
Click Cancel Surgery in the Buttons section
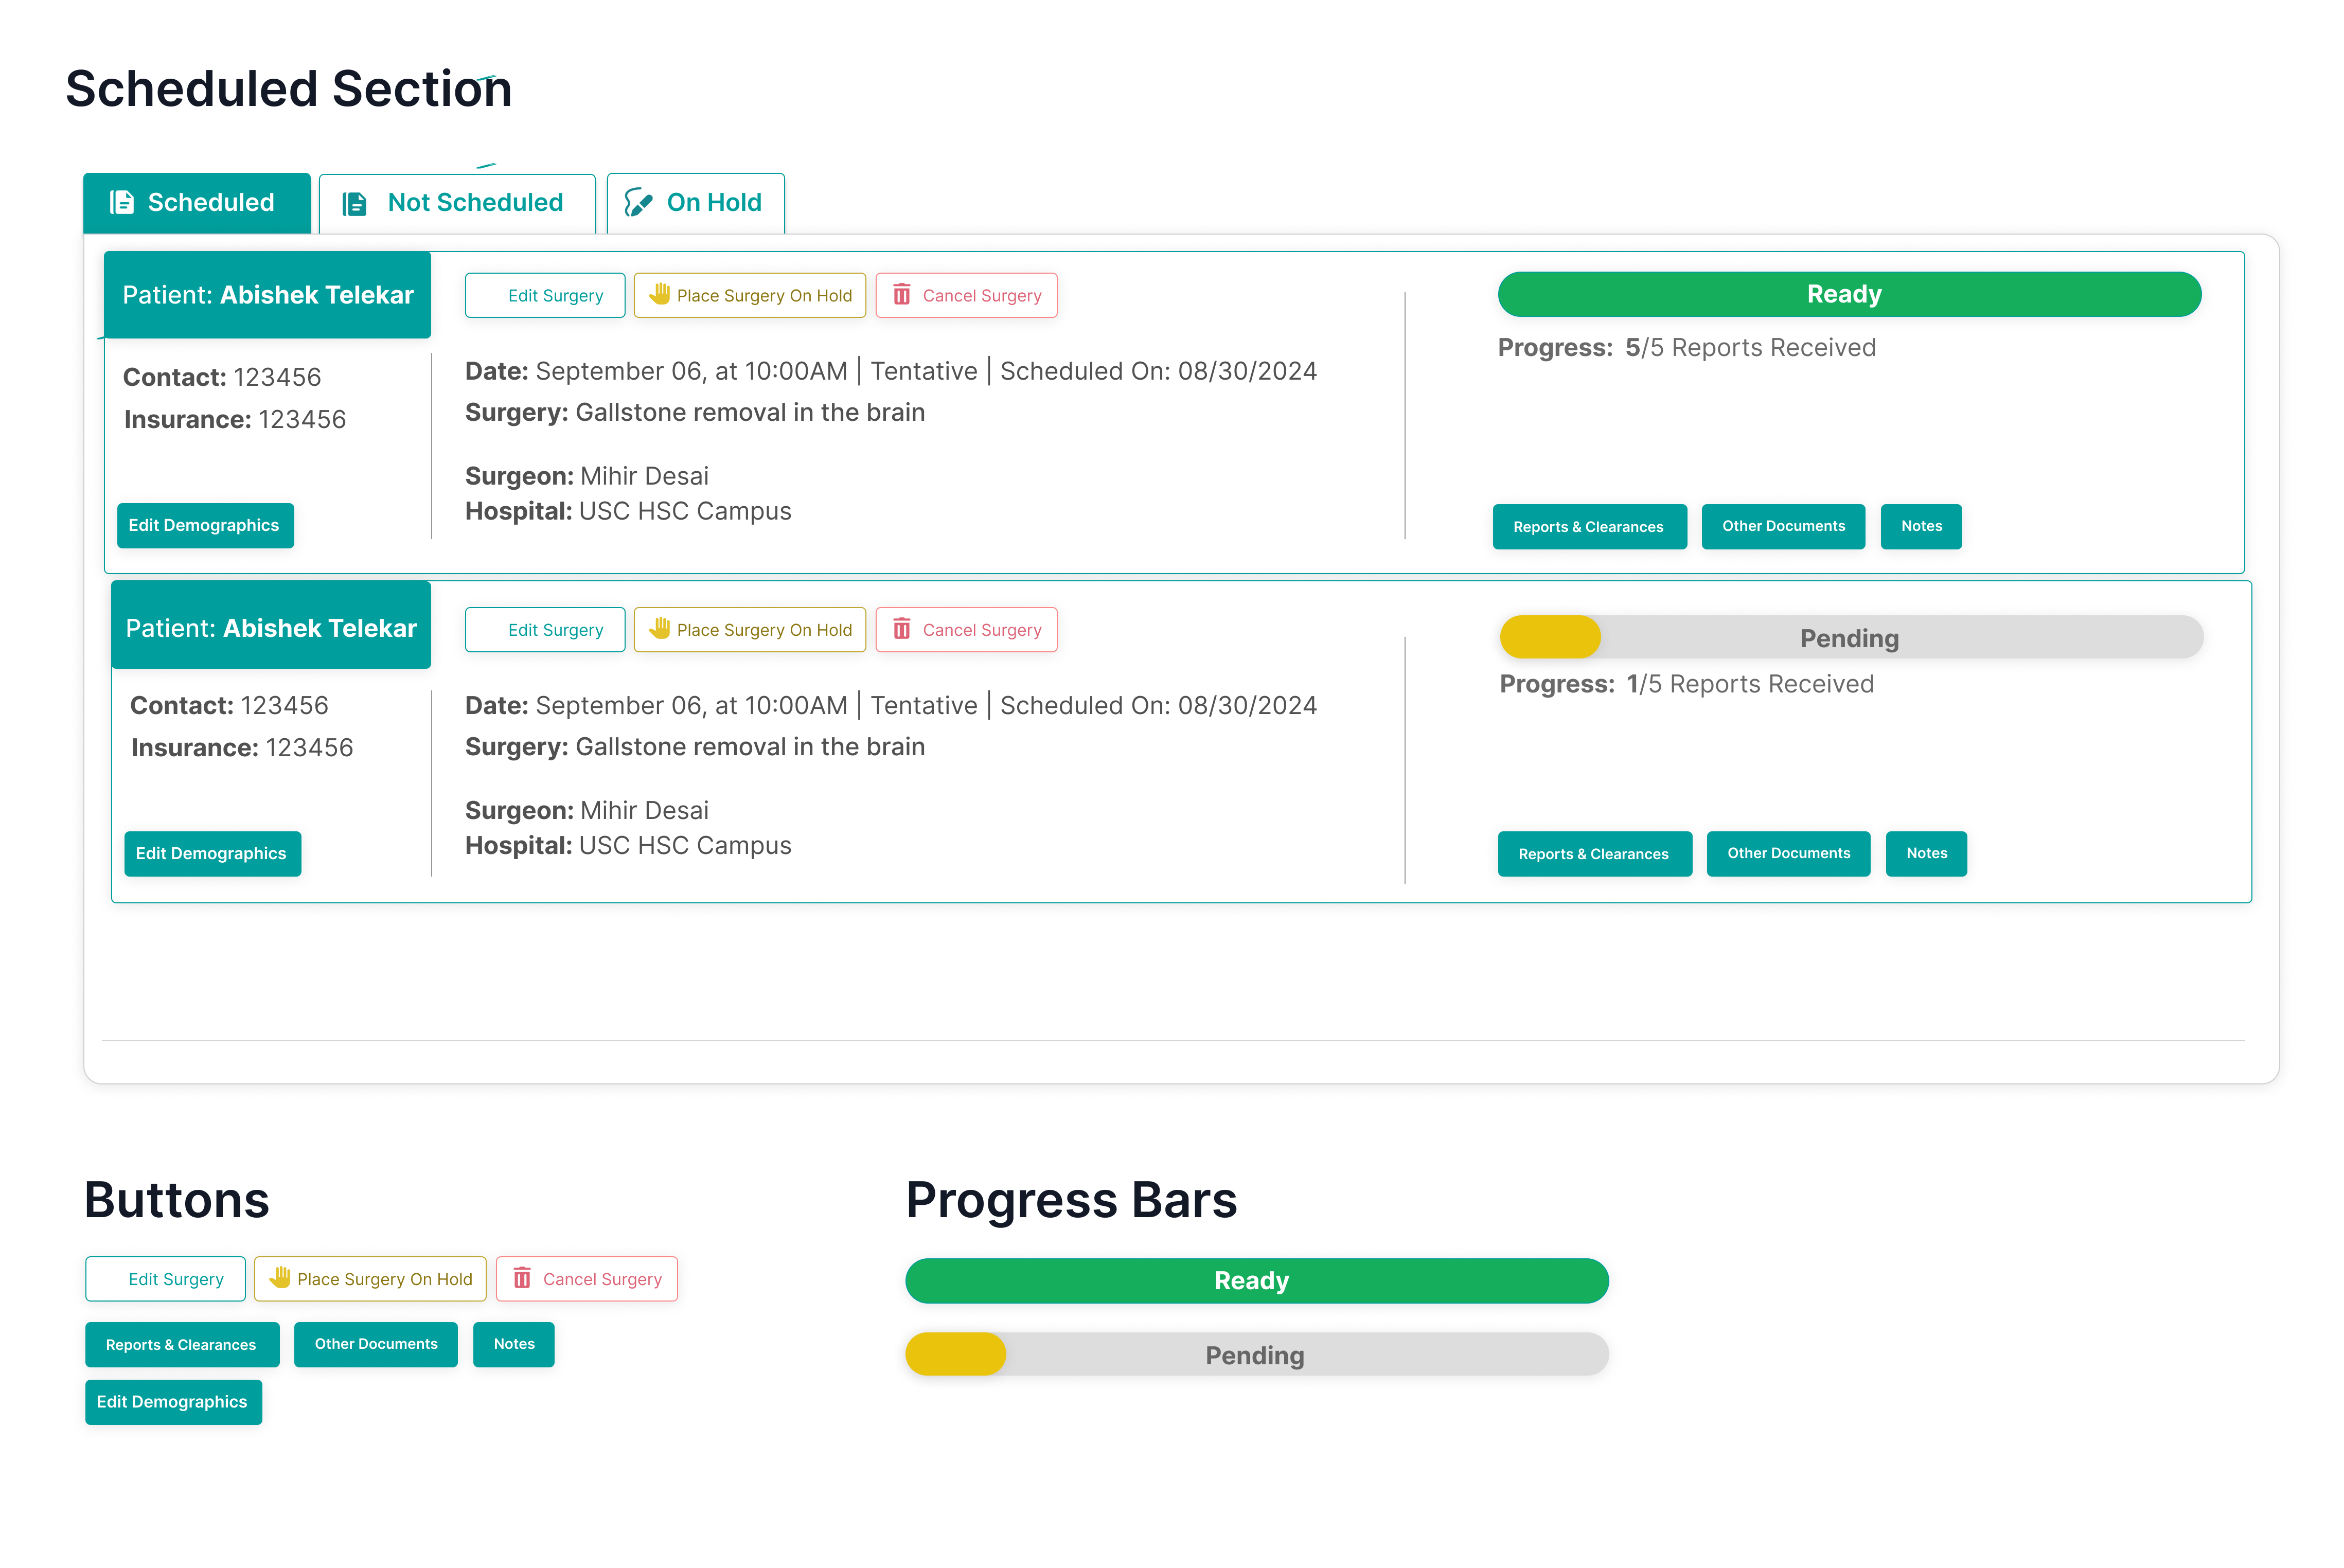[587, 1279]
